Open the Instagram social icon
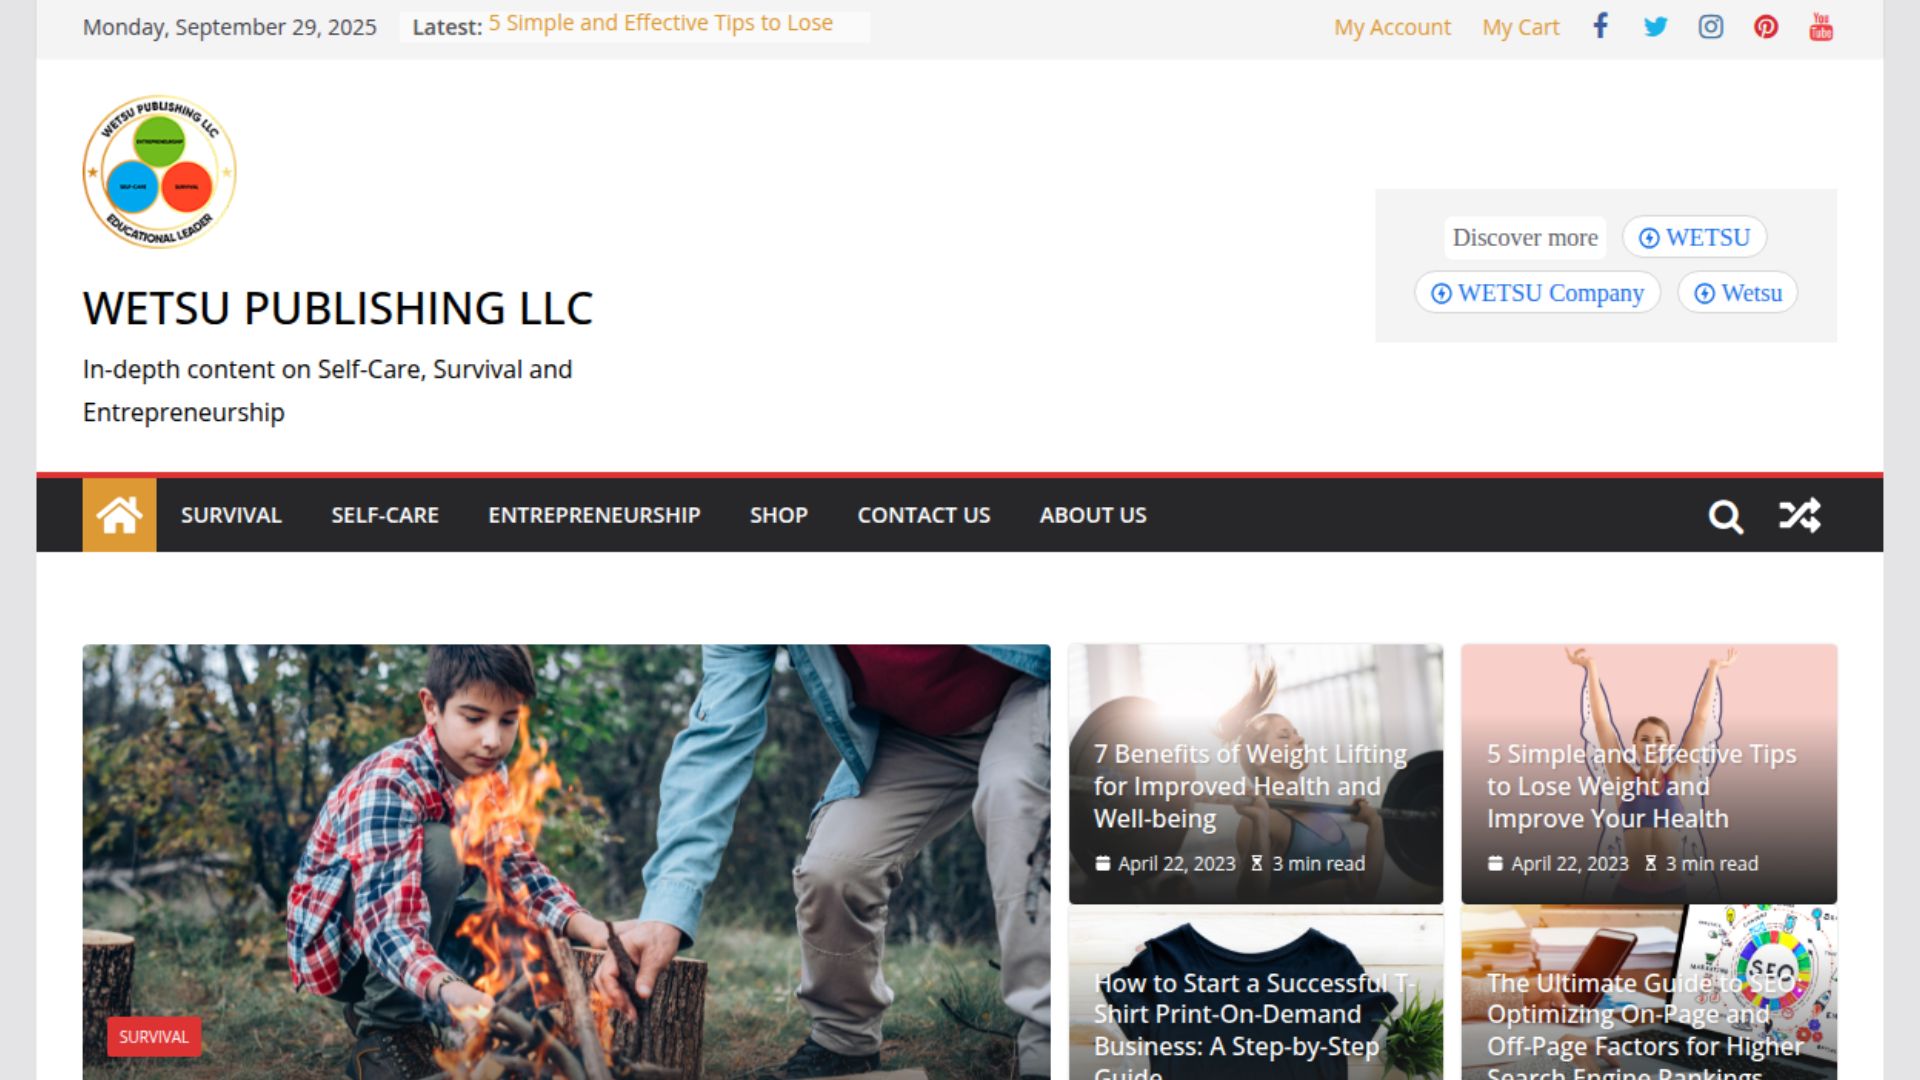This screenshot has height=1080, width=1920. (x=1710, y=27)
